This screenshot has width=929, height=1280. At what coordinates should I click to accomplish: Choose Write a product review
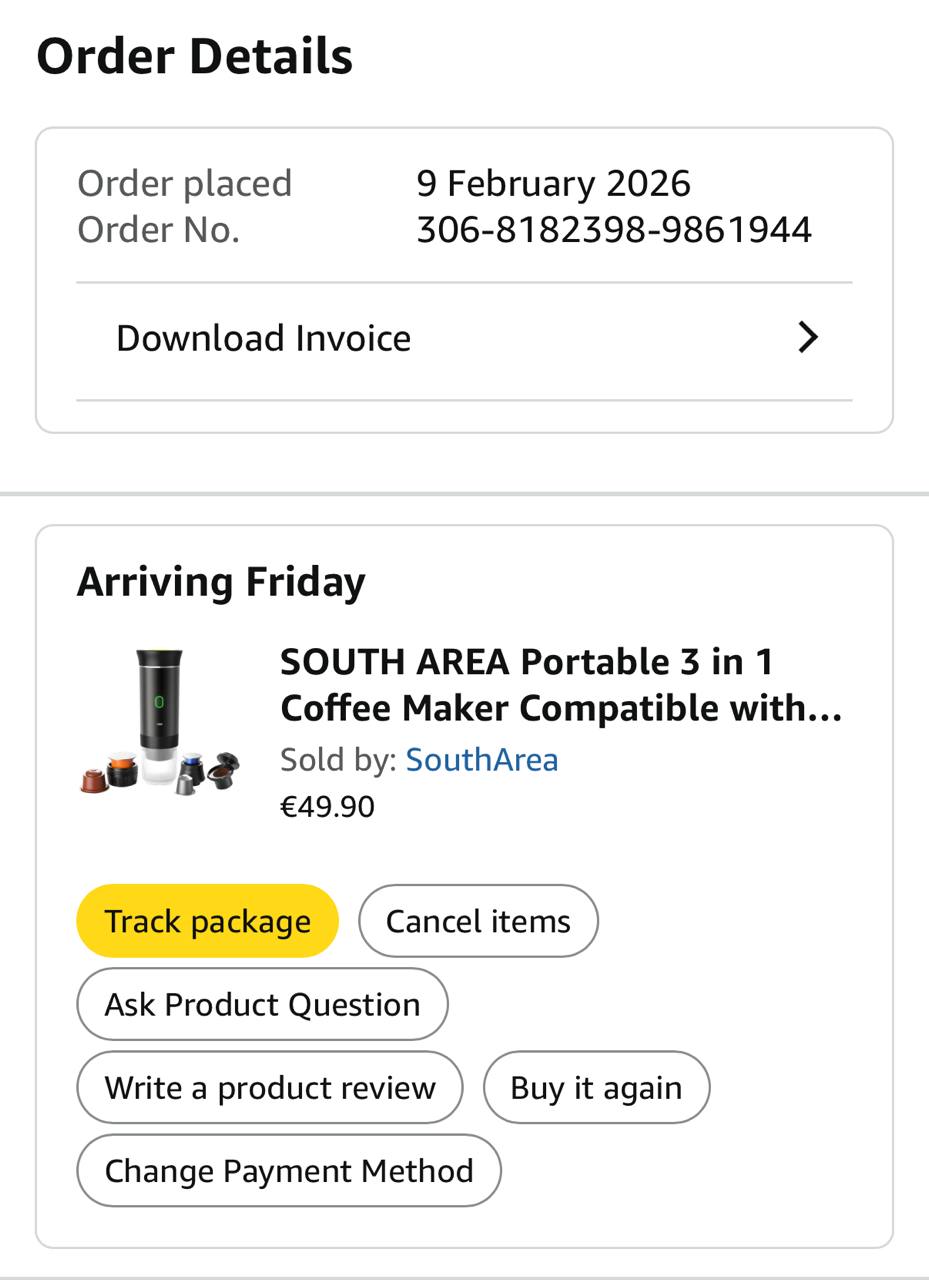click(270, 1088)
